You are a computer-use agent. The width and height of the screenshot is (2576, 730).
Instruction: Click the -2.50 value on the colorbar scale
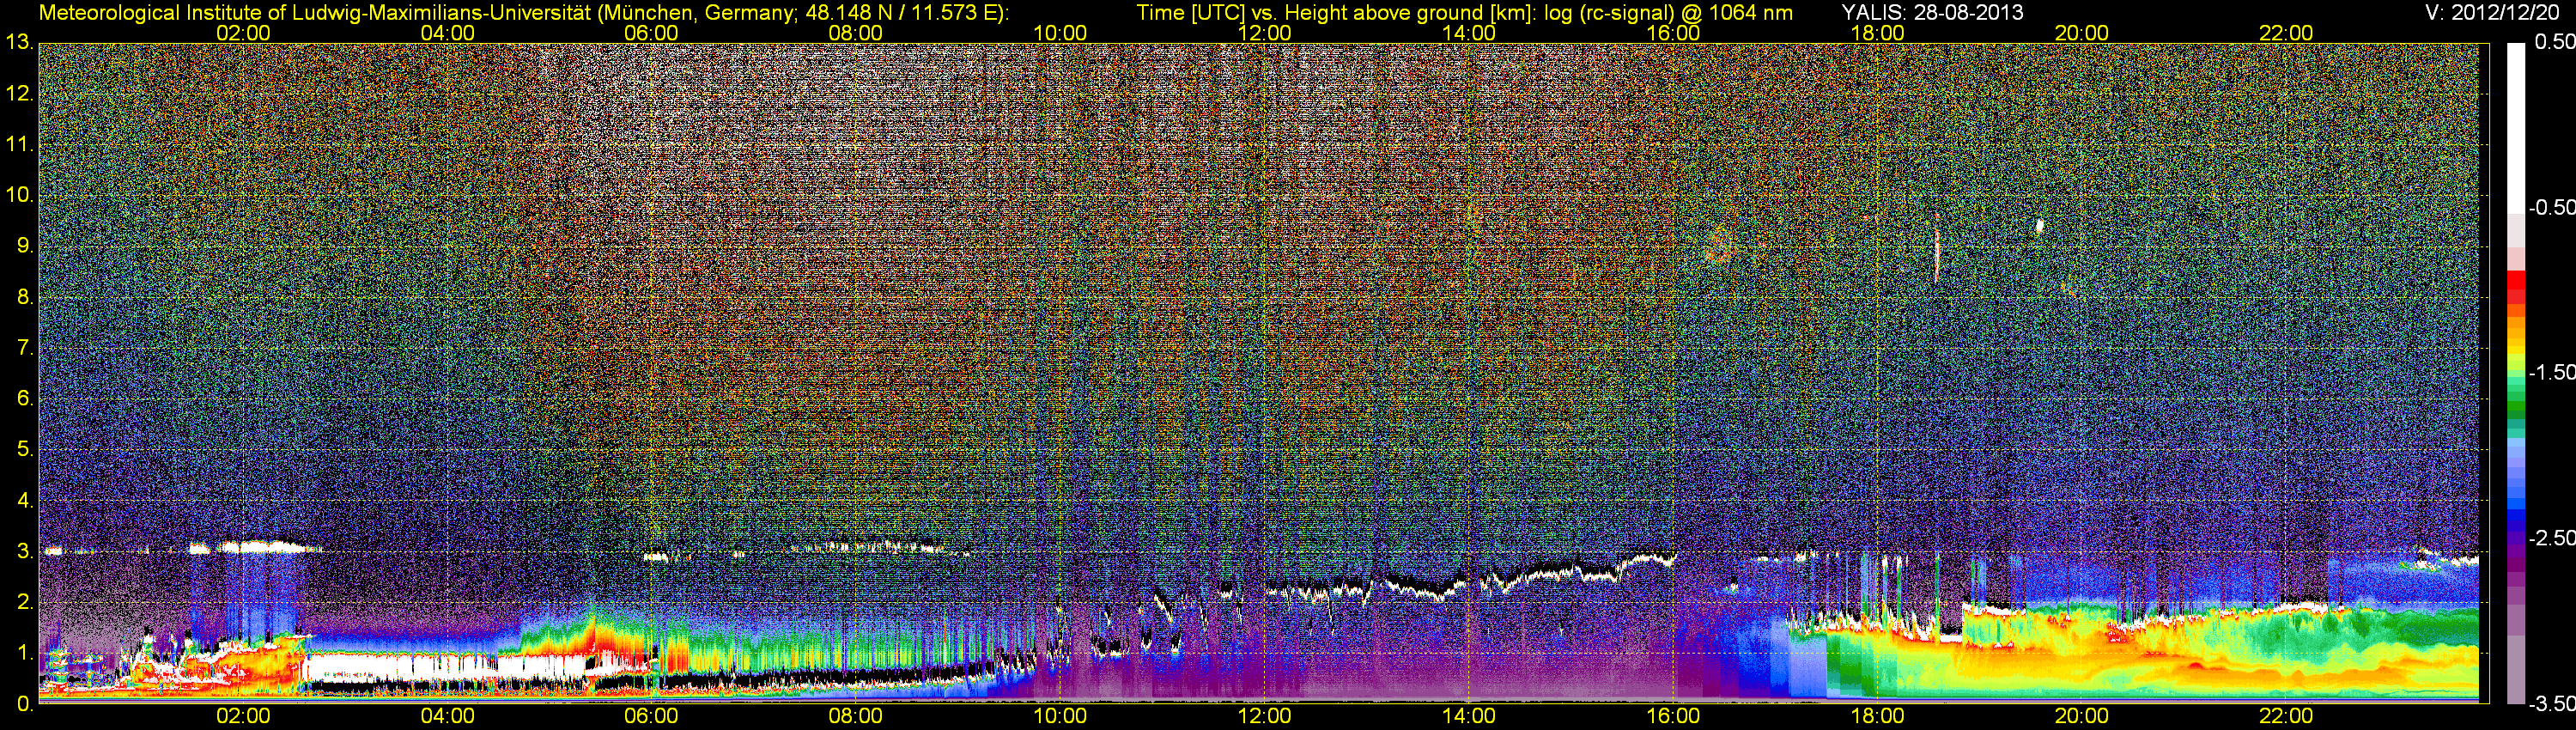[x=2552, y=537]
